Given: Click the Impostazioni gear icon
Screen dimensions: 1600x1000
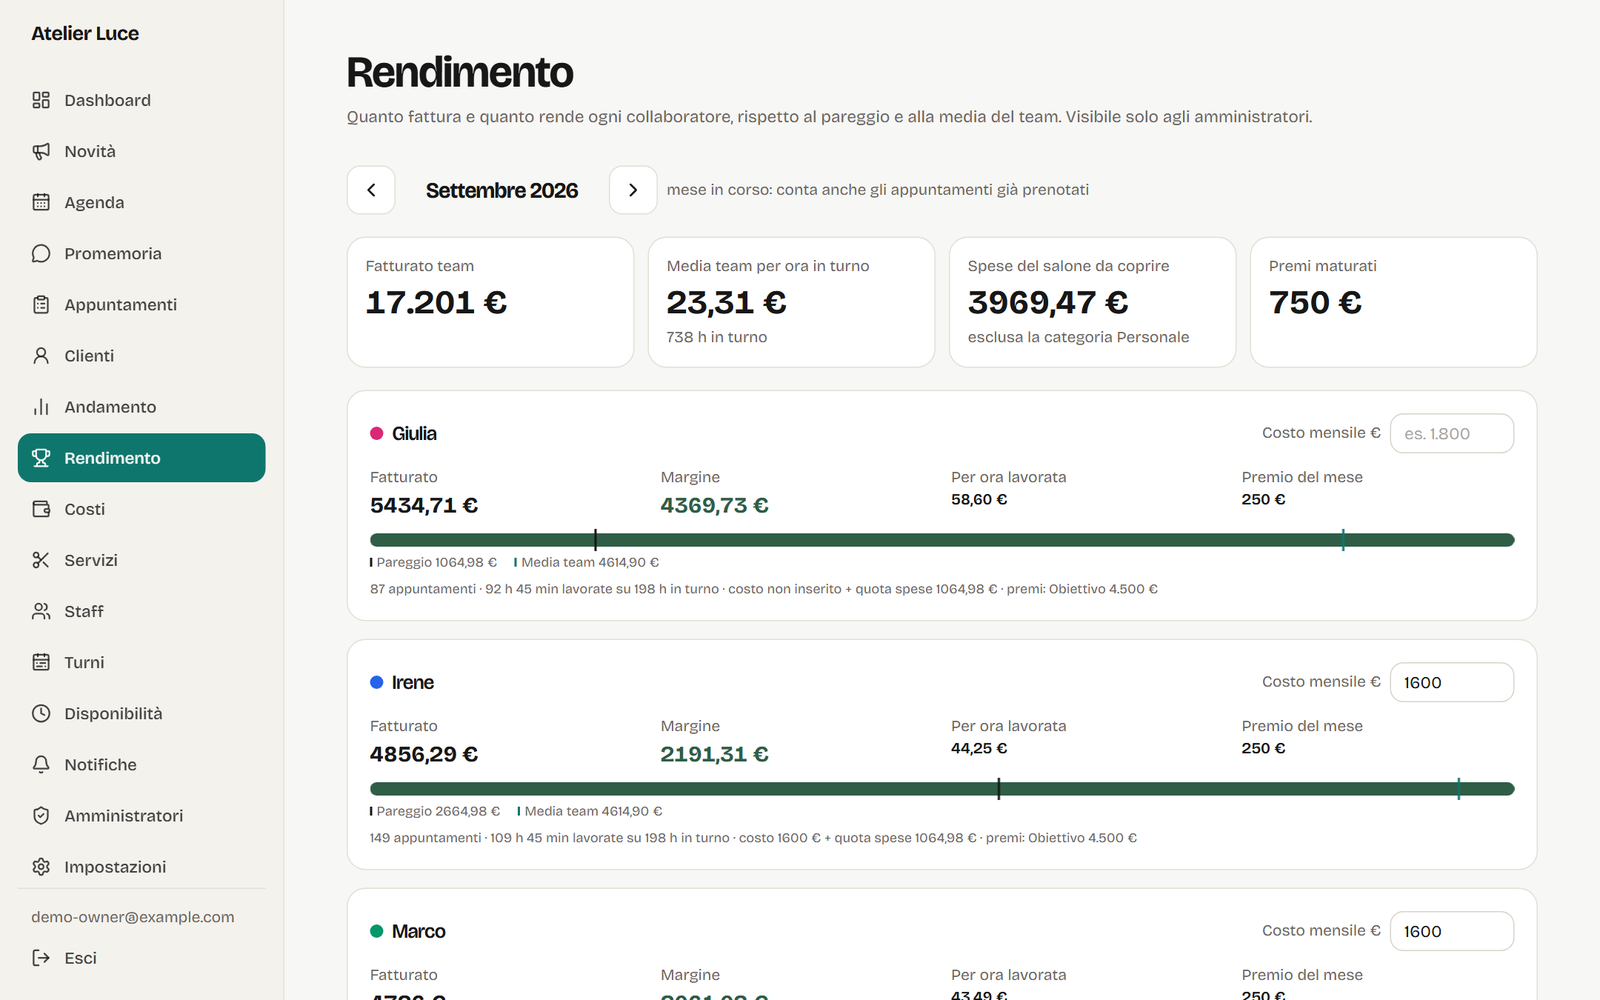Looking at the screenshot, I should (41, 867).
